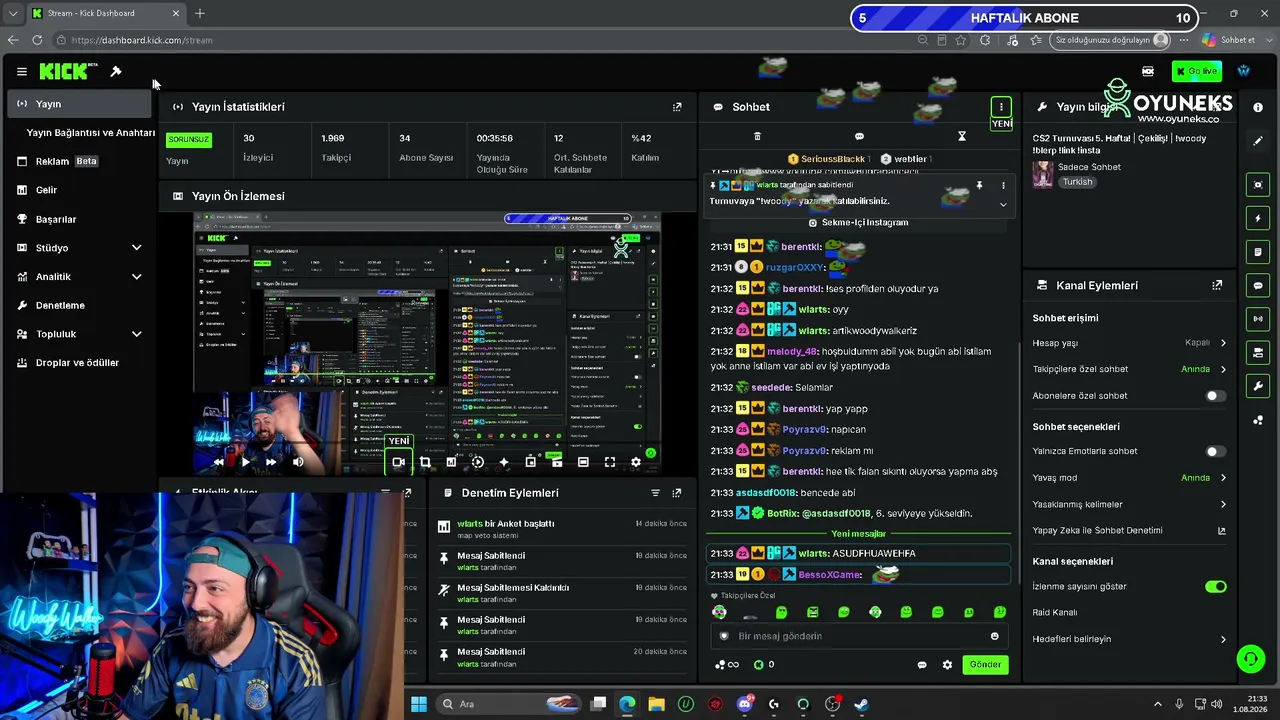Enter fullscreen on the stream preview

610,462
